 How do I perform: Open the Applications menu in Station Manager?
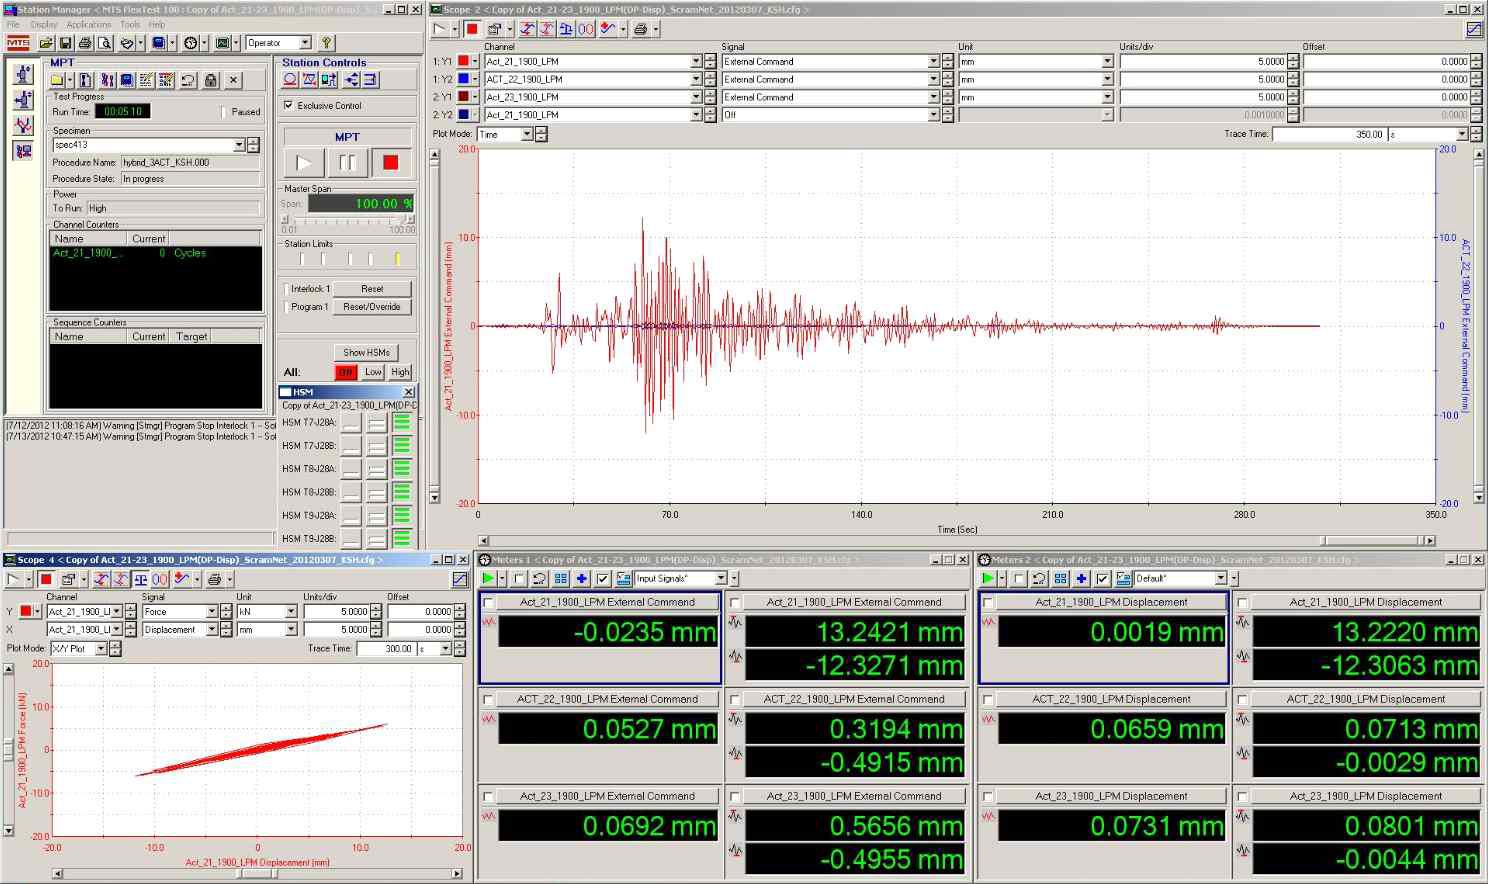[x=89, y=24]
